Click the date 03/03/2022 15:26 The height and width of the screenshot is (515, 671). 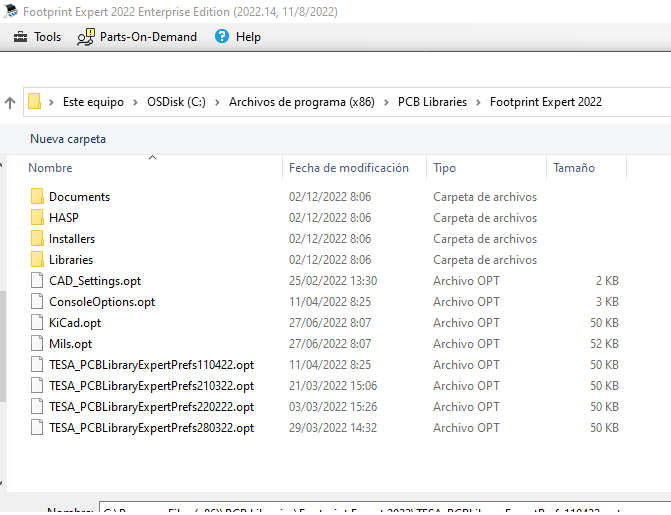(x=333, y=407)
